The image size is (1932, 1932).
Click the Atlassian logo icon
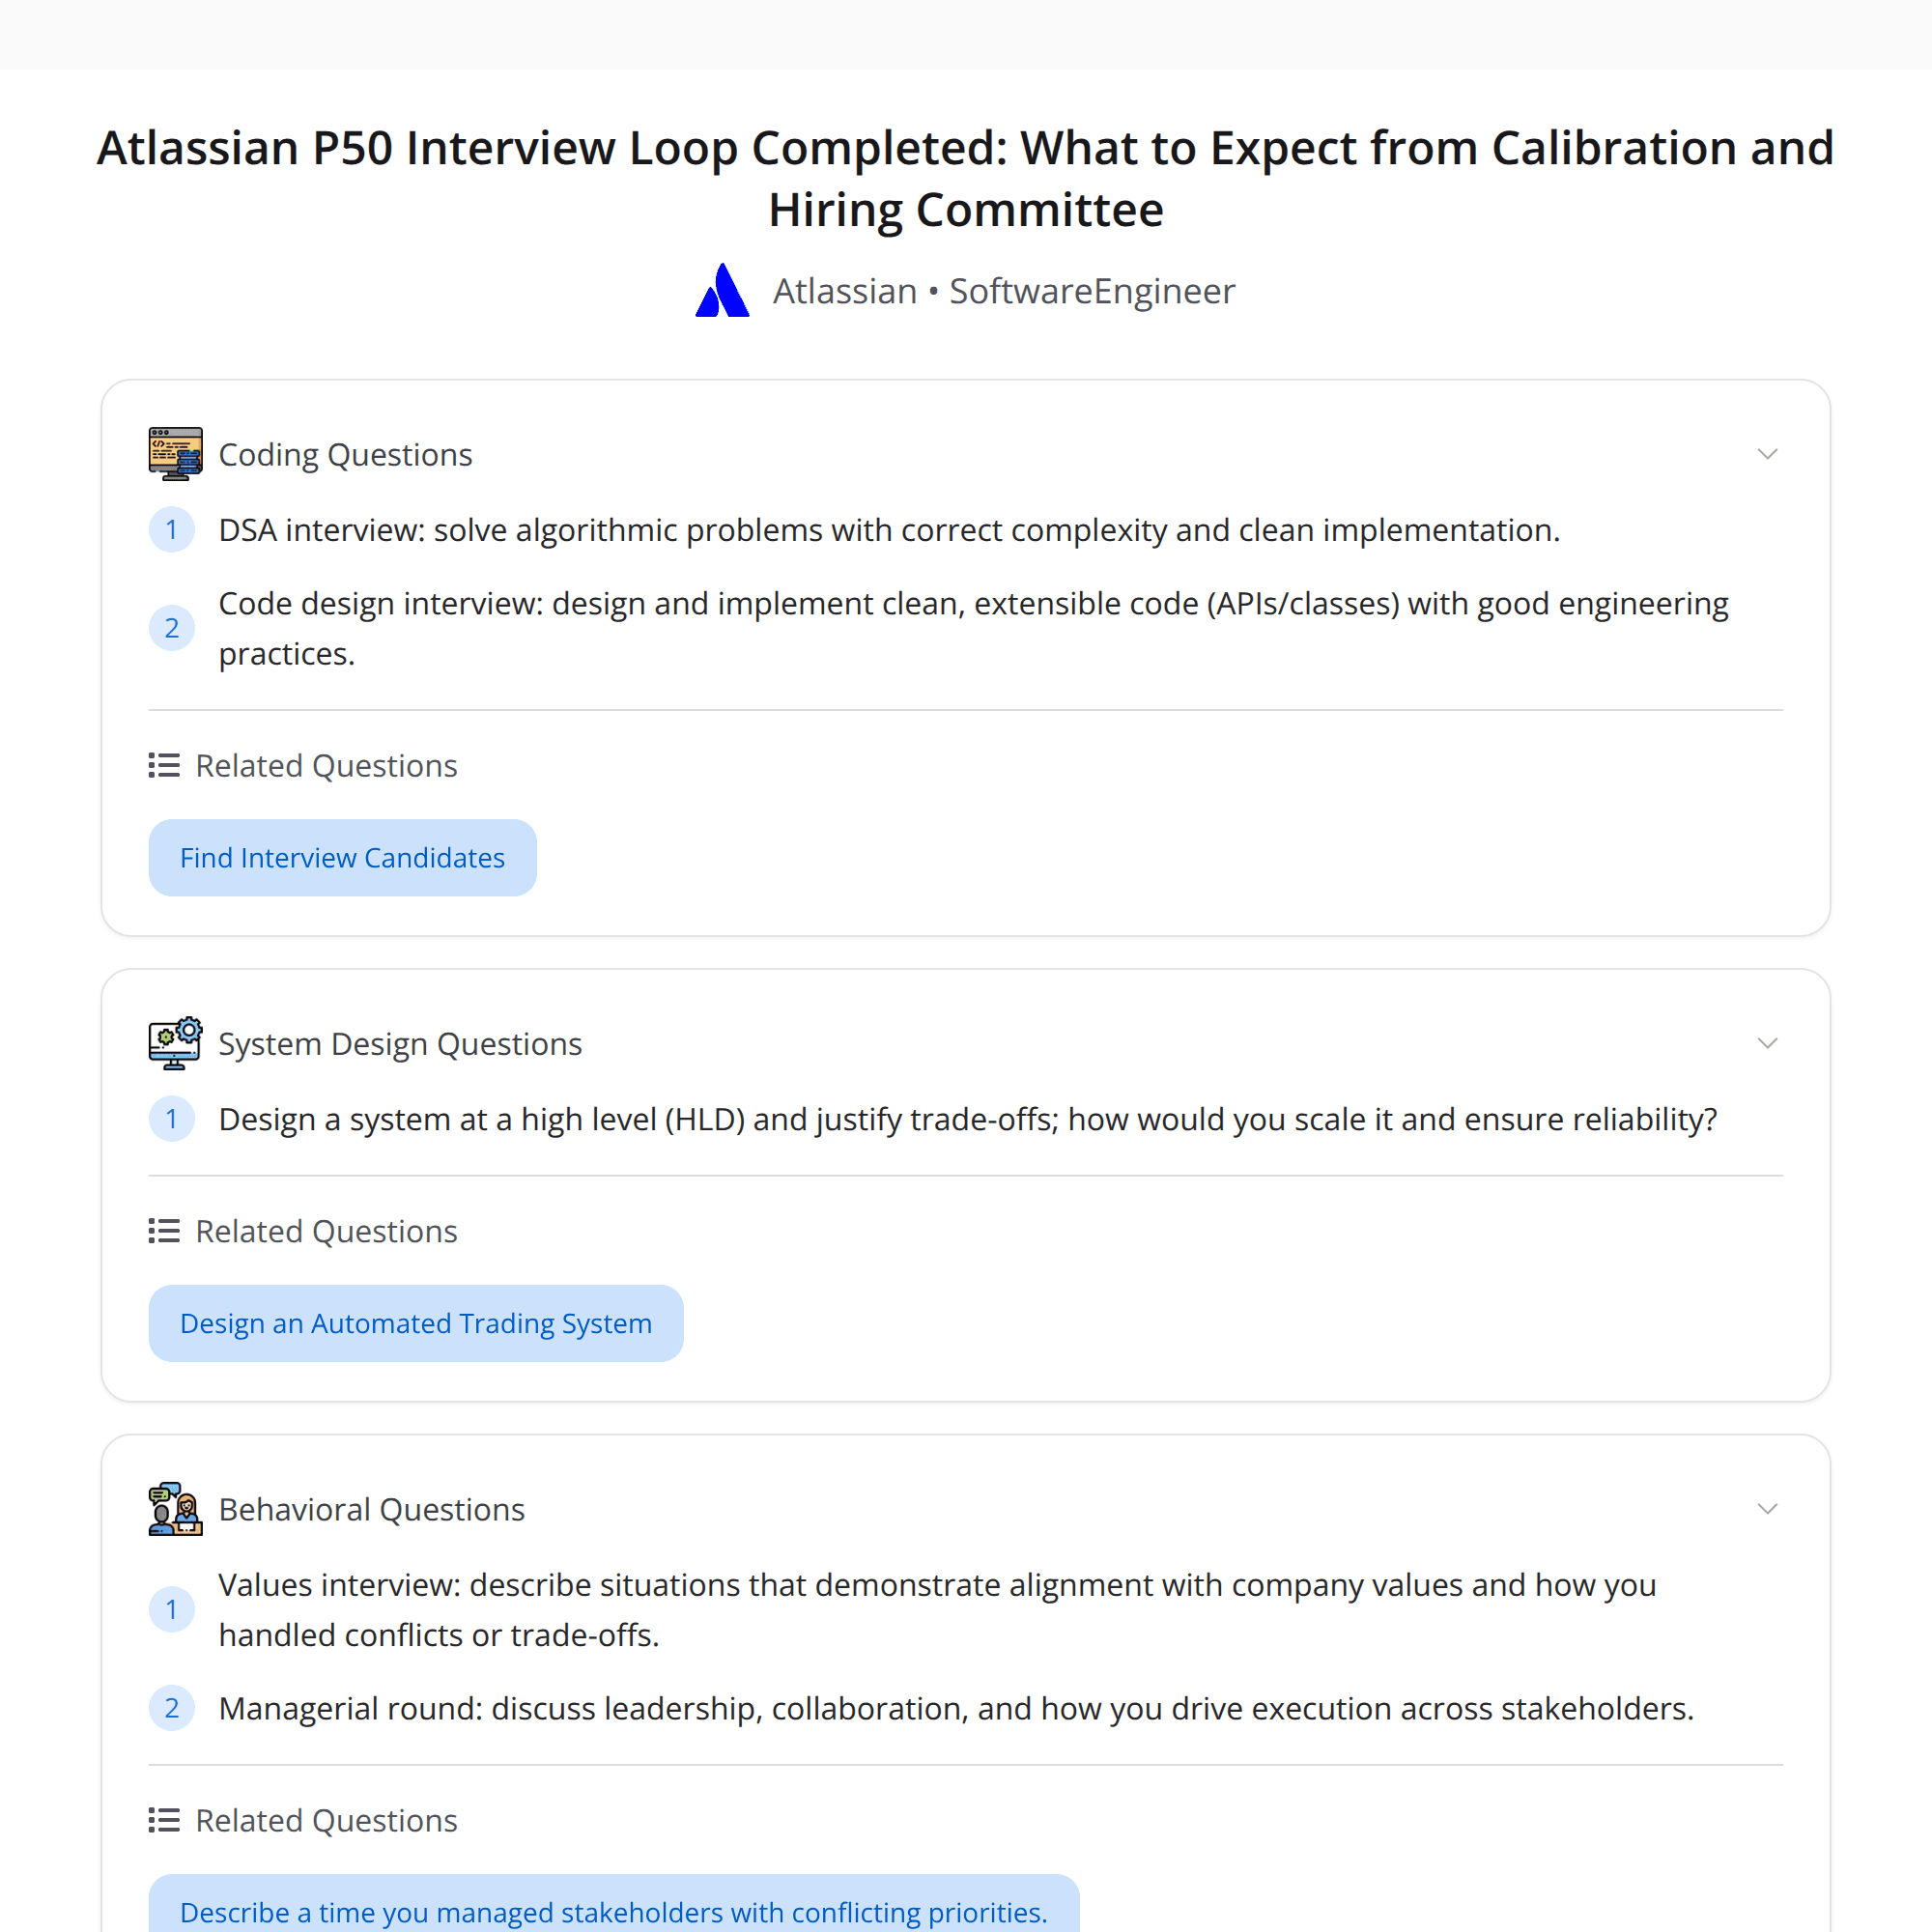(722, 291)
